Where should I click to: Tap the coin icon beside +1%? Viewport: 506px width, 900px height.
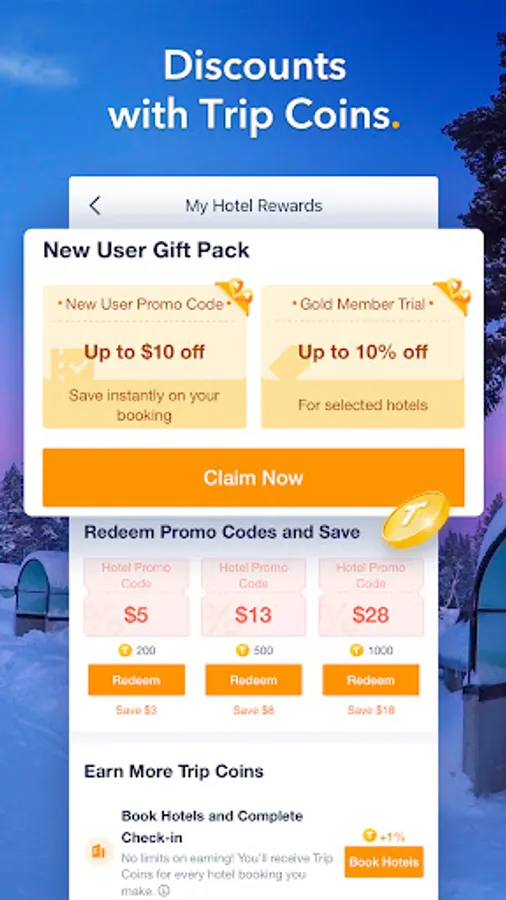pyautogui.click(x=370, y=836)
